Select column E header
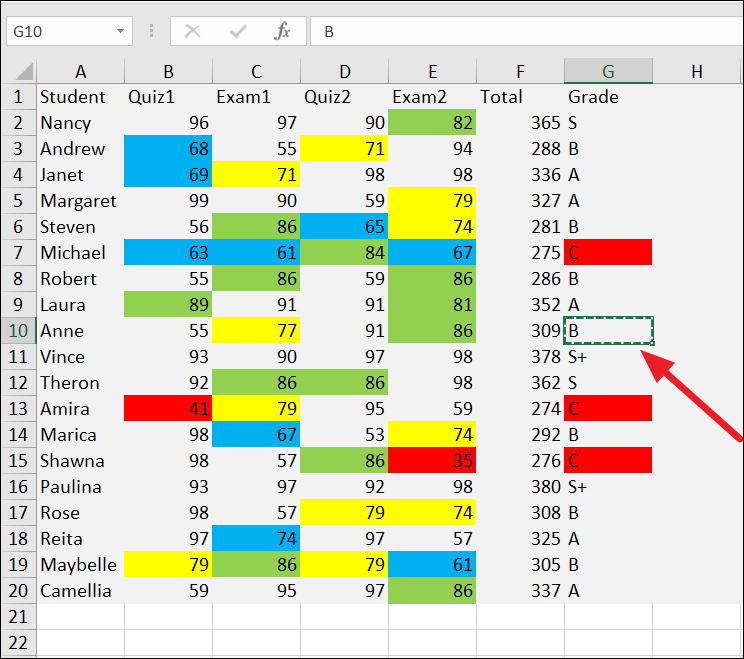 pyautogui.click(x=432, y=71)
